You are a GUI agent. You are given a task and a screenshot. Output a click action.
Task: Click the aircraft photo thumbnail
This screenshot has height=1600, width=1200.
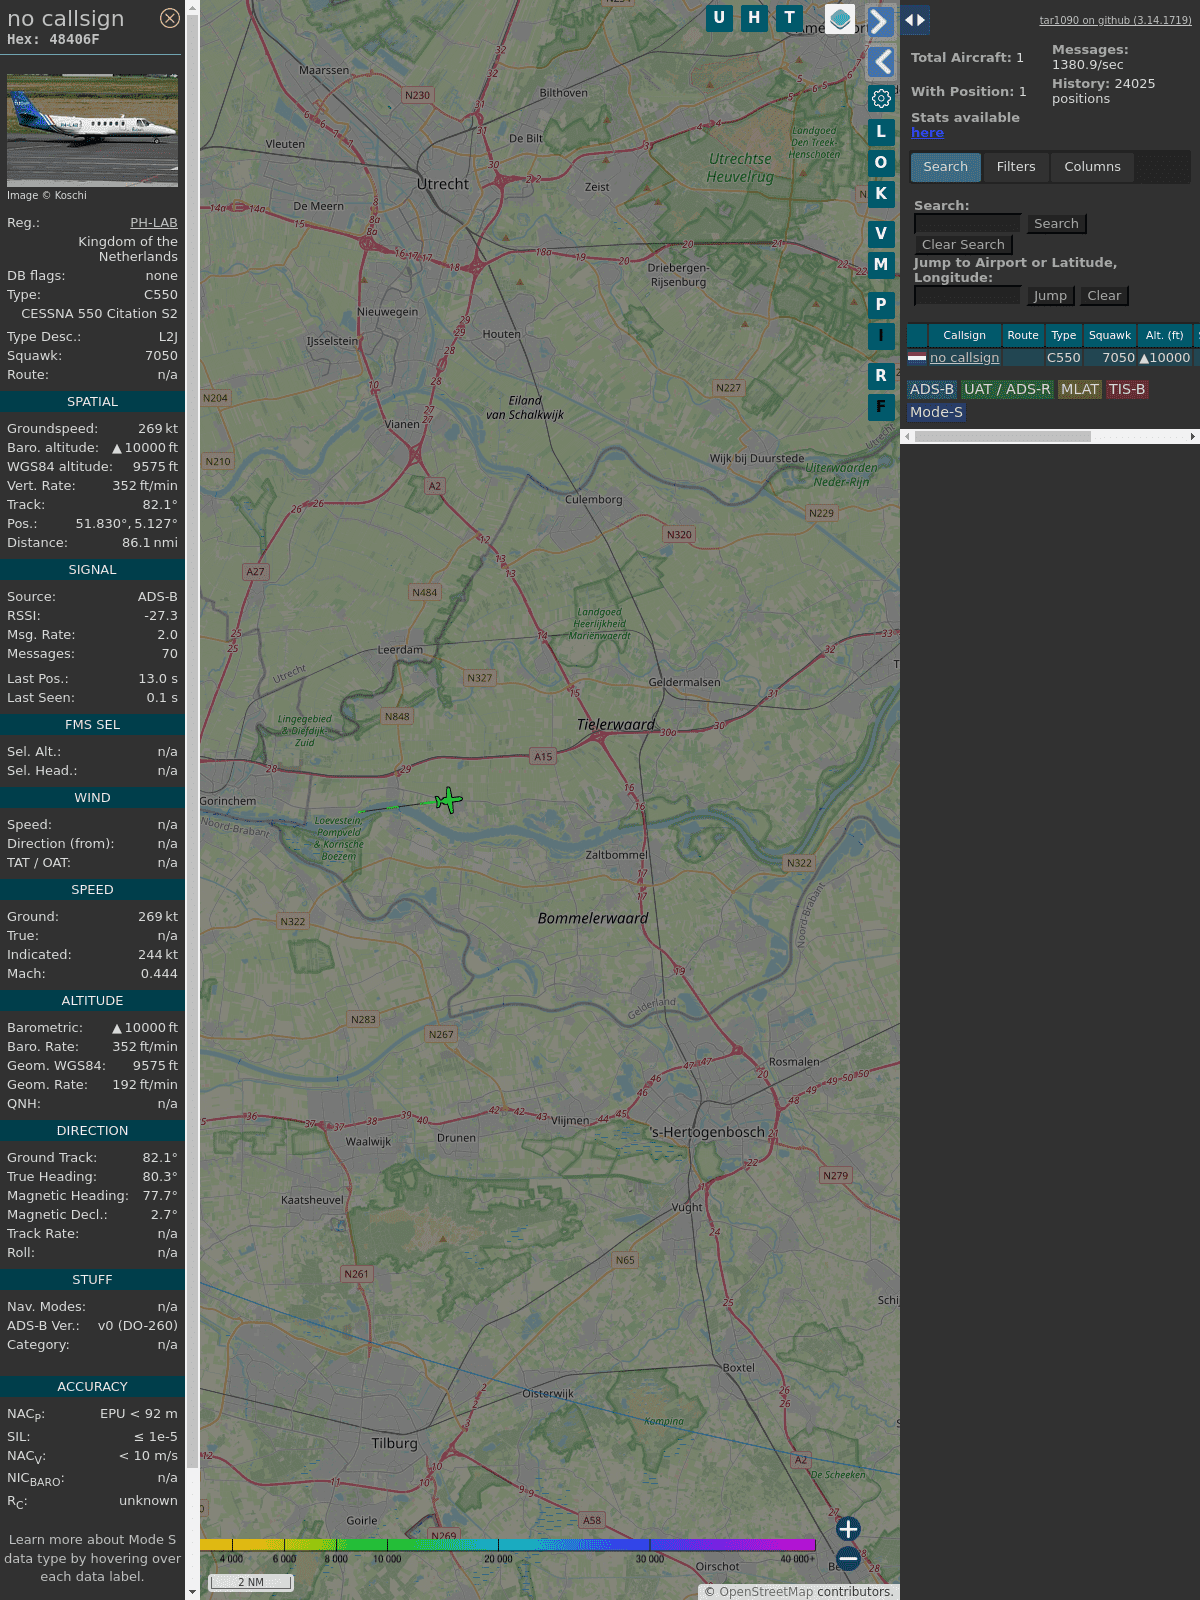point(92,130)
